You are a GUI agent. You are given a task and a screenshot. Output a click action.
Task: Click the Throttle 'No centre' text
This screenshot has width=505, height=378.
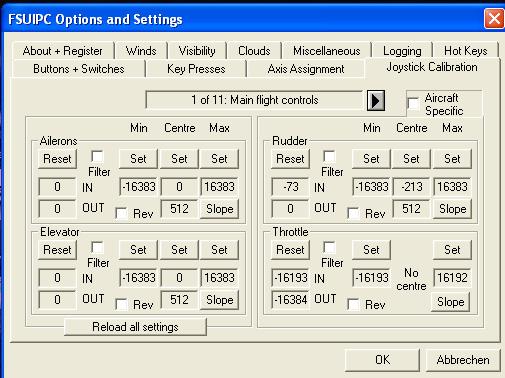(x=411, y=279)
